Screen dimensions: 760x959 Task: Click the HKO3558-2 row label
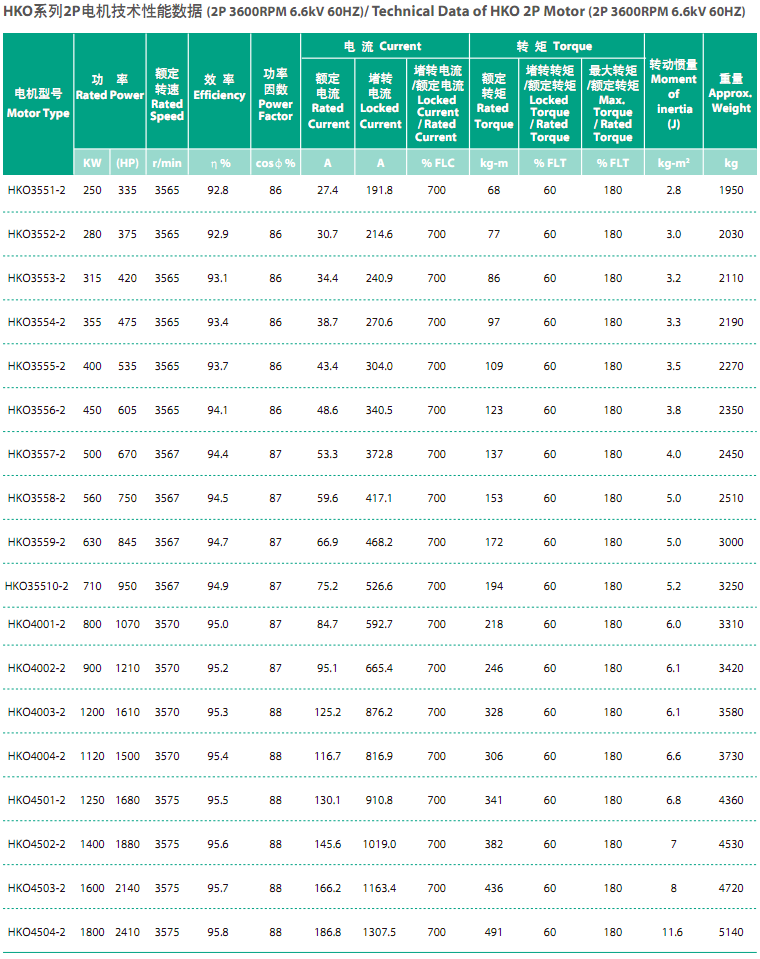[37, 498]
